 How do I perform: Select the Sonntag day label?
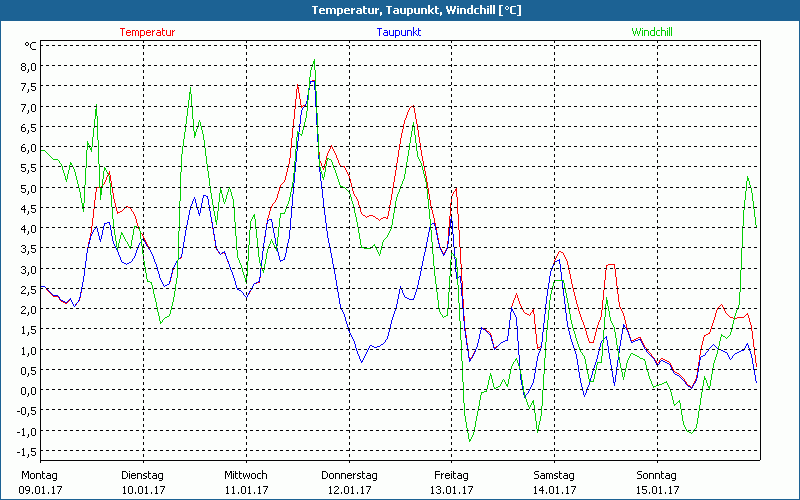tap(657, 475)
